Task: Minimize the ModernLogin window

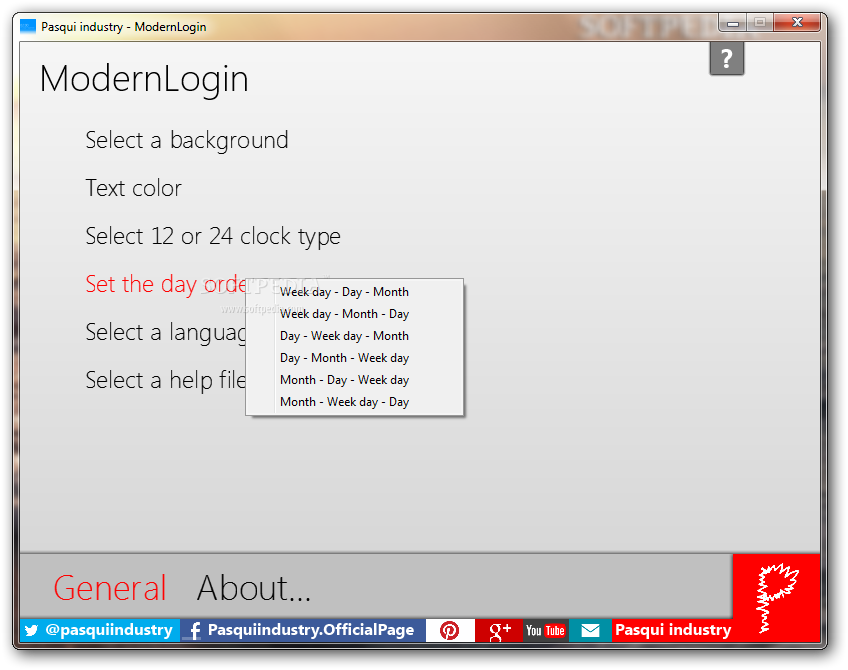Action: (x=733, y=23)
